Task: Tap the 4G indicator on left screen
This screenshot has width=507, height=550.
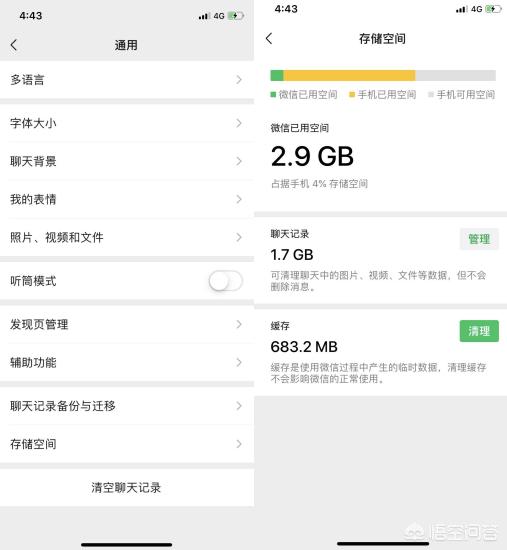Action: (x=219, y=16)
